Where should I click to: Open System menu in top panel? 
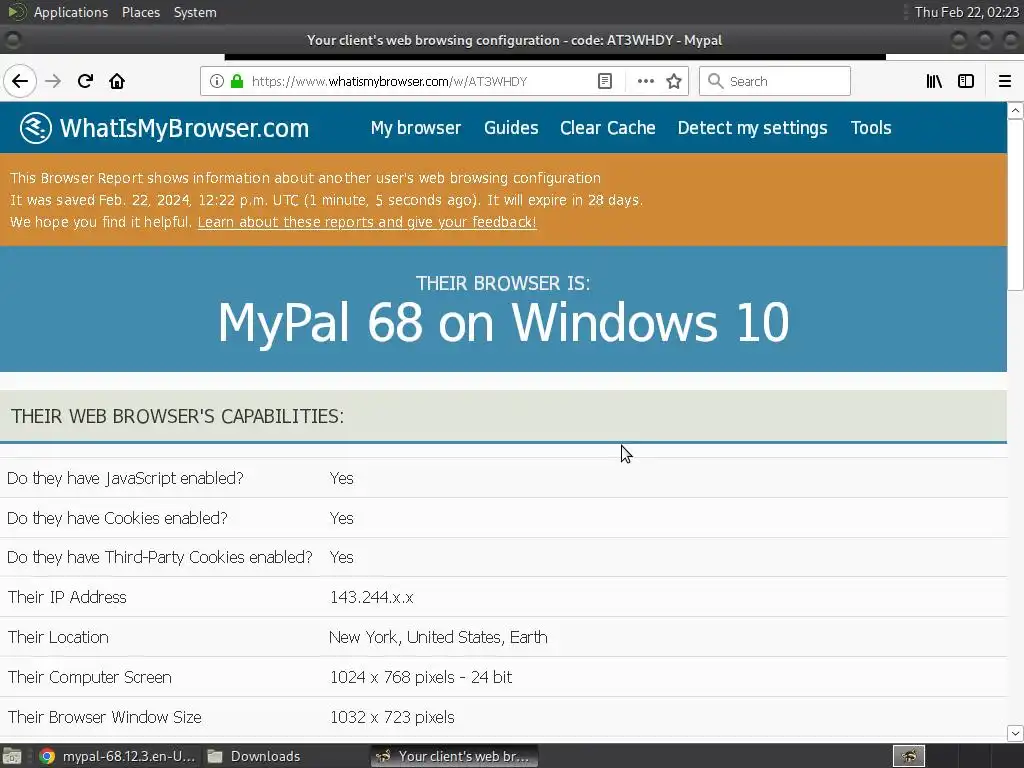(x=195, y=12)
